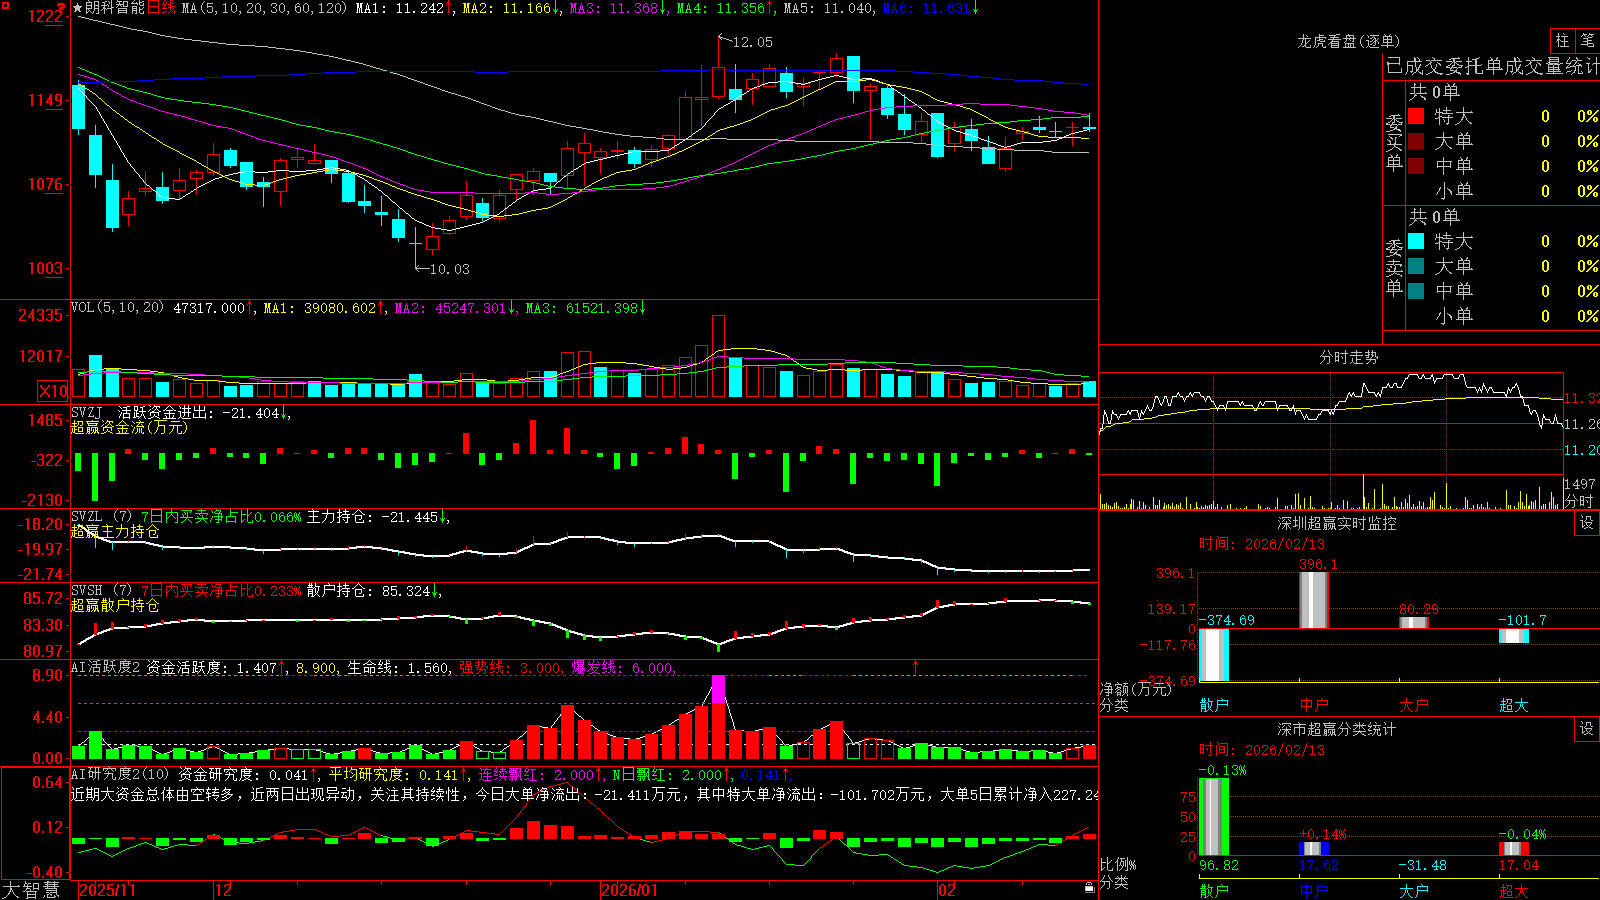The width and height of the screenshot is (1600, 900).
Task: Select the 日线 period label
Action: 161,8
